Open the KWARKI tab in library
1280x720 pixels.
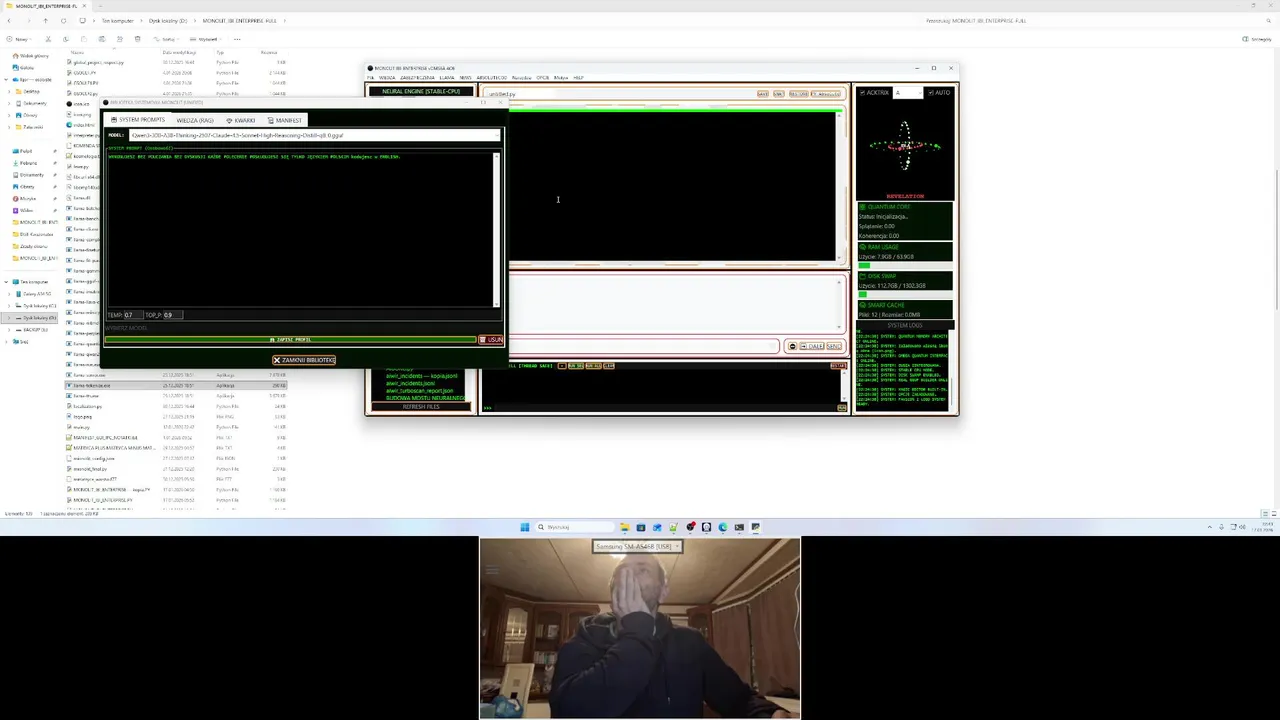241,120
